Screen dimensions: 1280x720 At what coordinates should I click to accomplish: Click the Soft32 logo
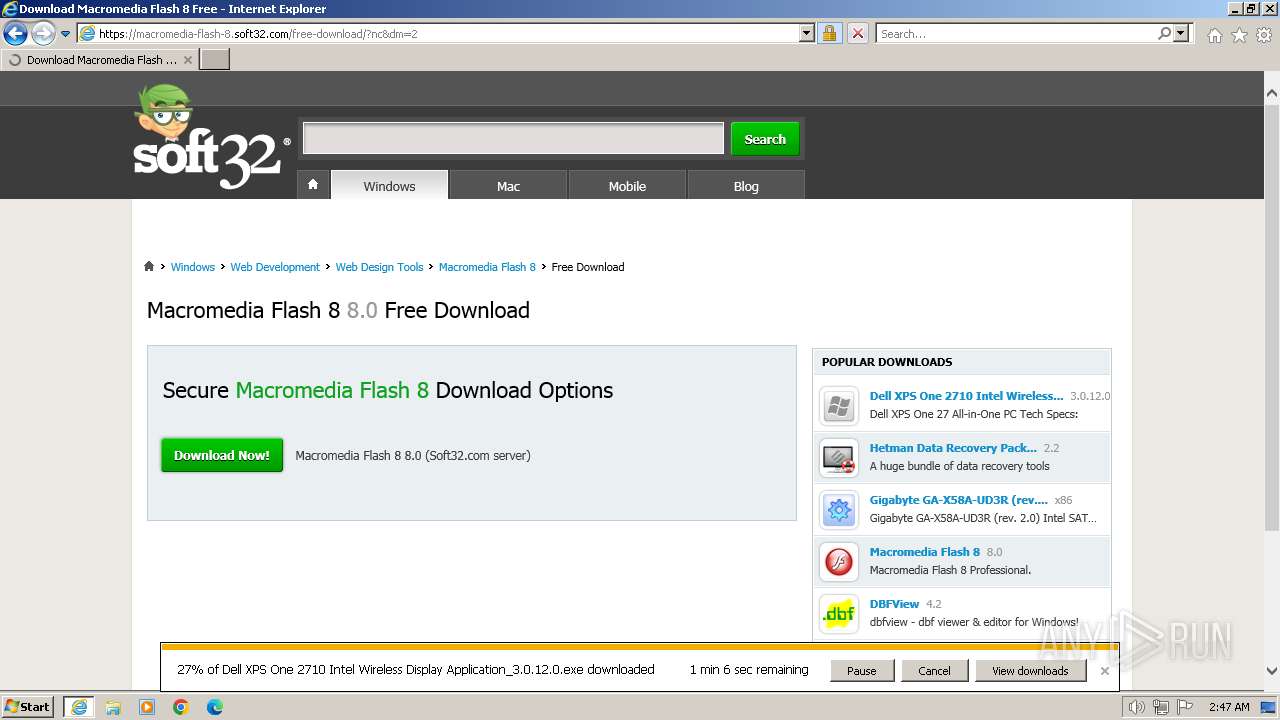pyautogui.click(x=211, y=137)
